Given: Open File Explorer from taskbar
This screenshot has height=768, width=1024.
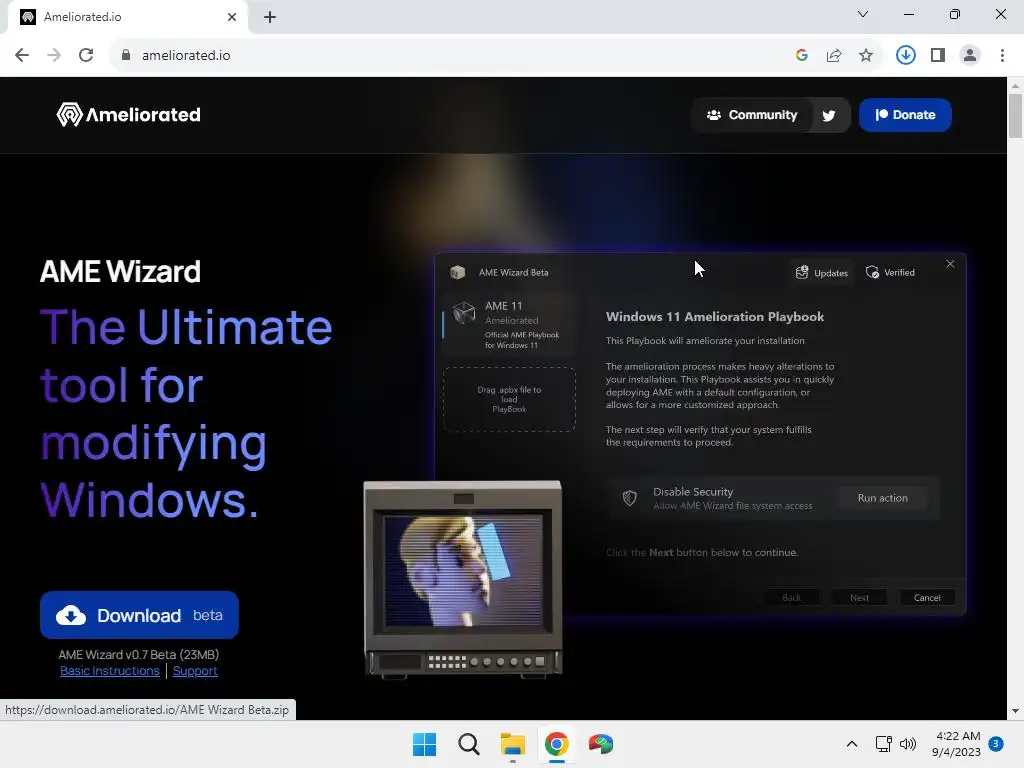Looking at the screenshot, I should pyautogui.click(x=513, y=744).
